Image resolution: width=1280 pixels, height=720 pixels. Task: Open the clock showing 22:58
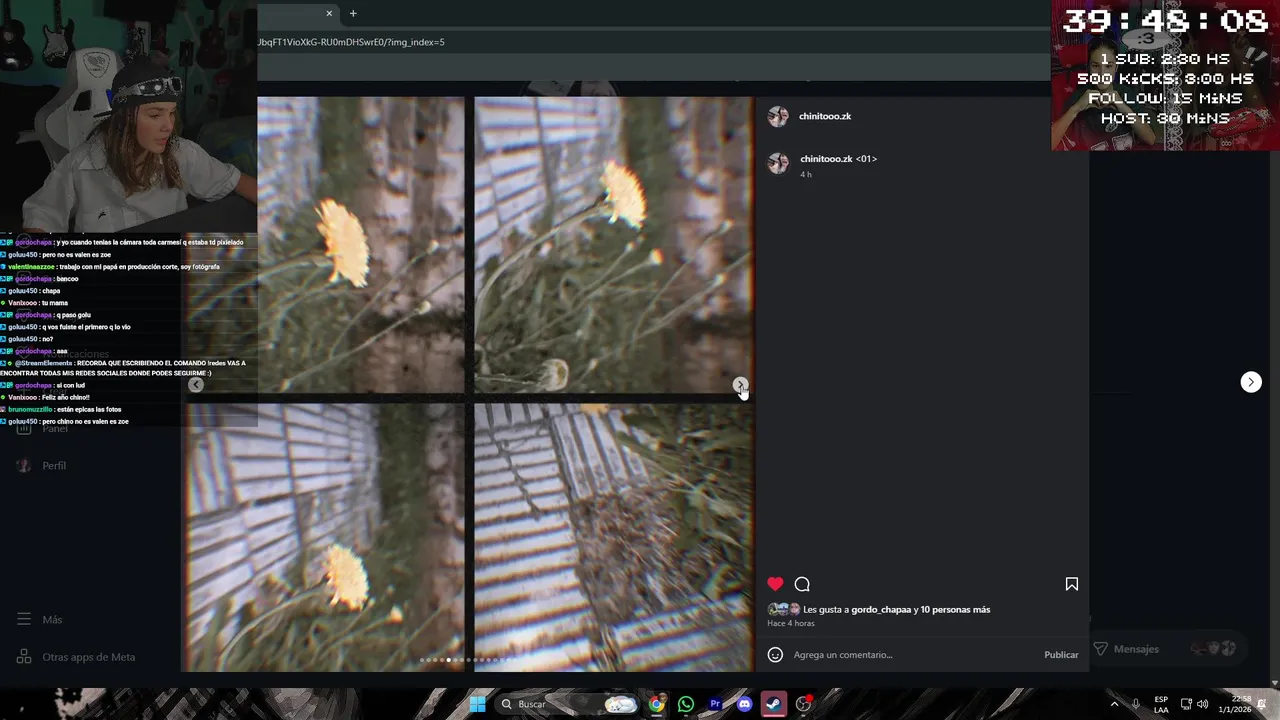point(1234,704)
